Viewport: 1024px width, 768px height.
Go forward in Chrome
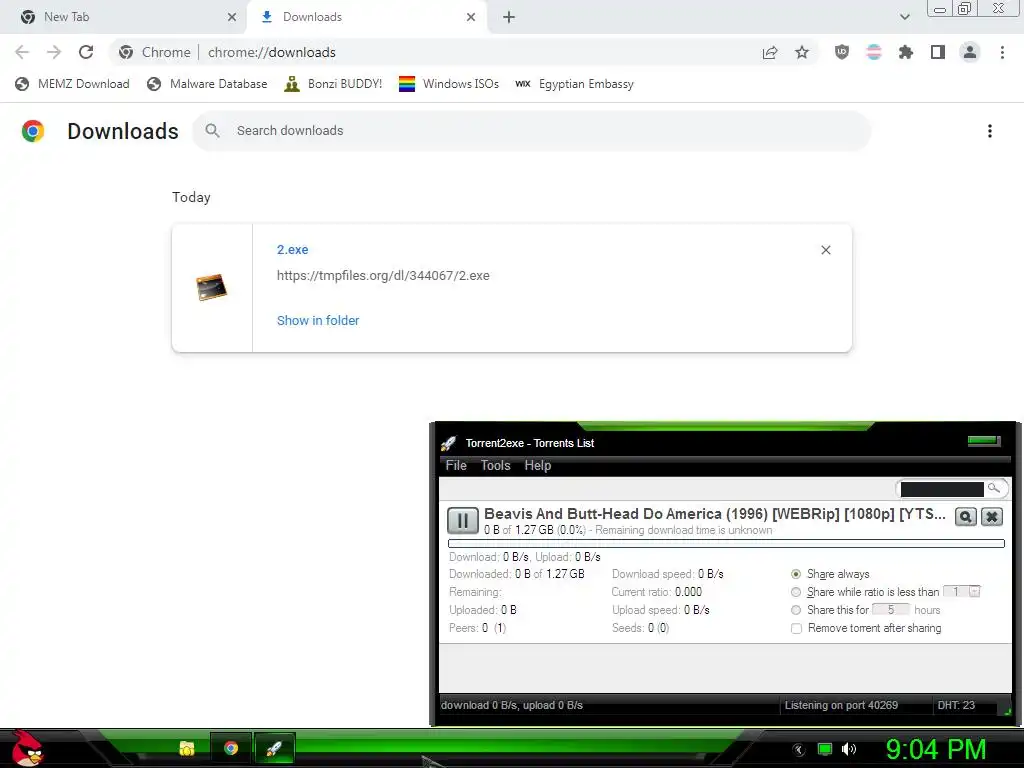(x=54, y=52)
